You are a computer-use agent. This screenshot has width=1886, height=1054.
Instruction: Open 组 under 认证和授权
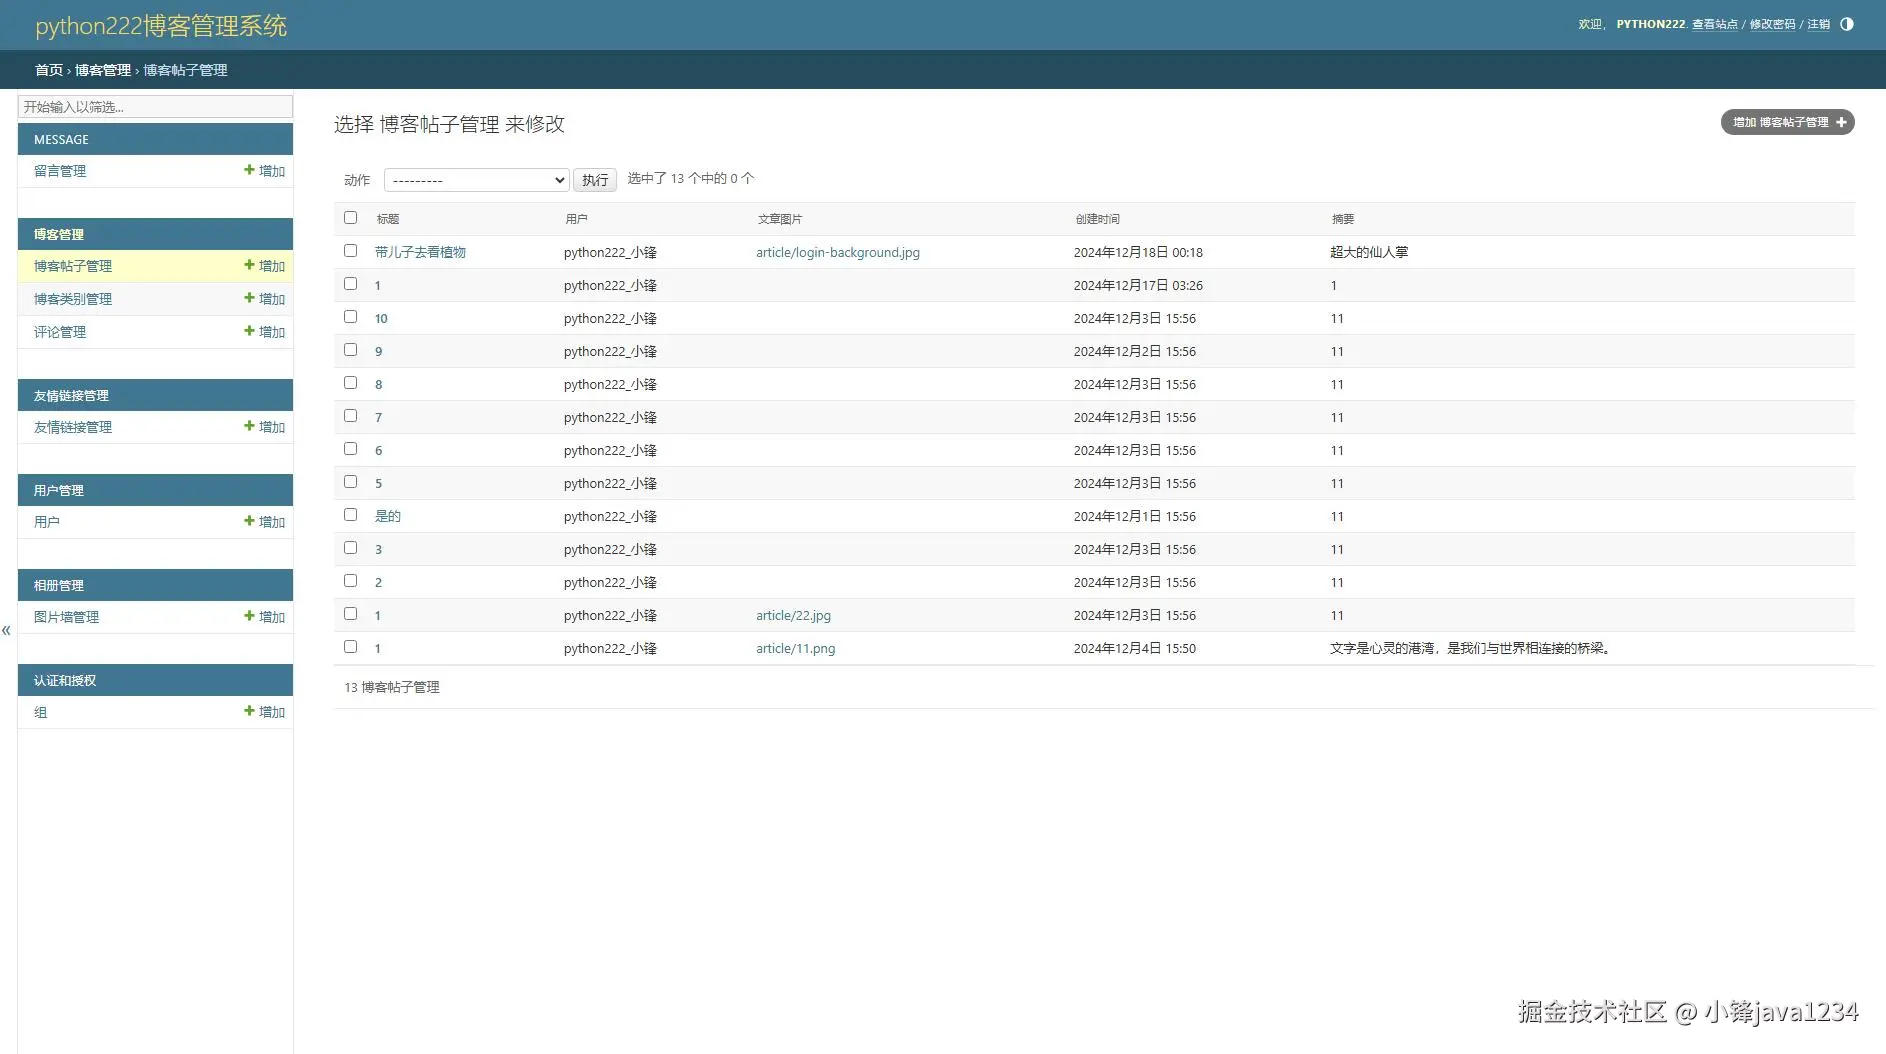[41, 712]
